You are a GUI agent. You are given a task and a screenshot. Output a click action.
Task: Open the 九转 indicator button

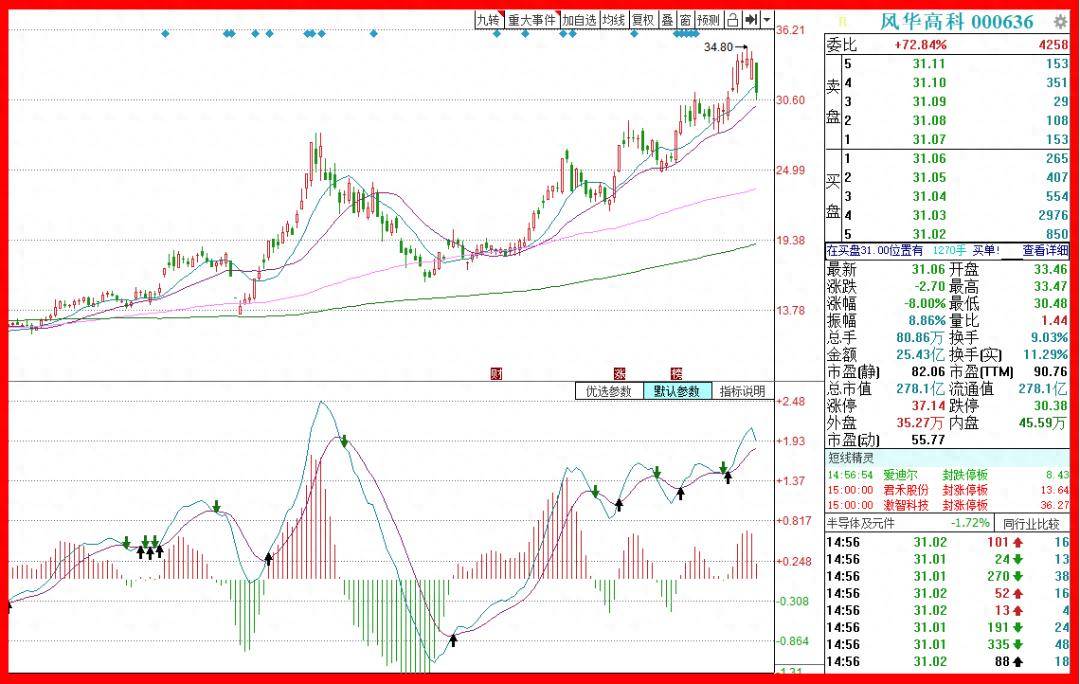[490, 20]
